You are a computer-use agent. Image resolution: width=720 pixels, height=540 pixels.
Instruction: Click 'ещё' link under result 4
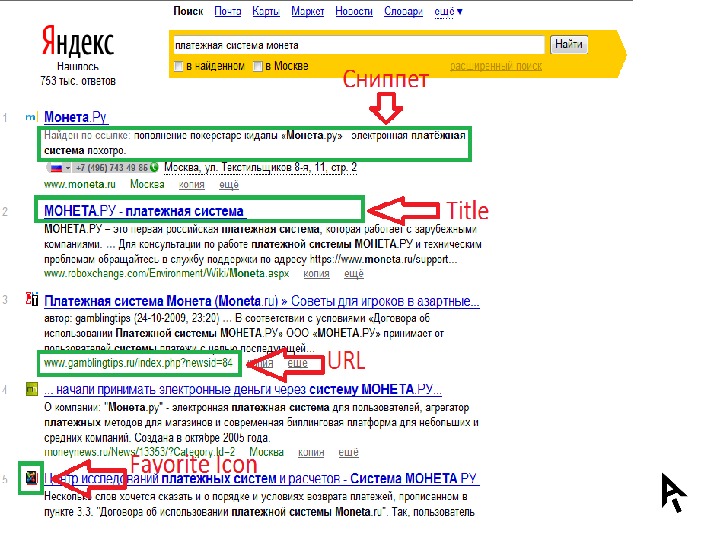(348, 452)
